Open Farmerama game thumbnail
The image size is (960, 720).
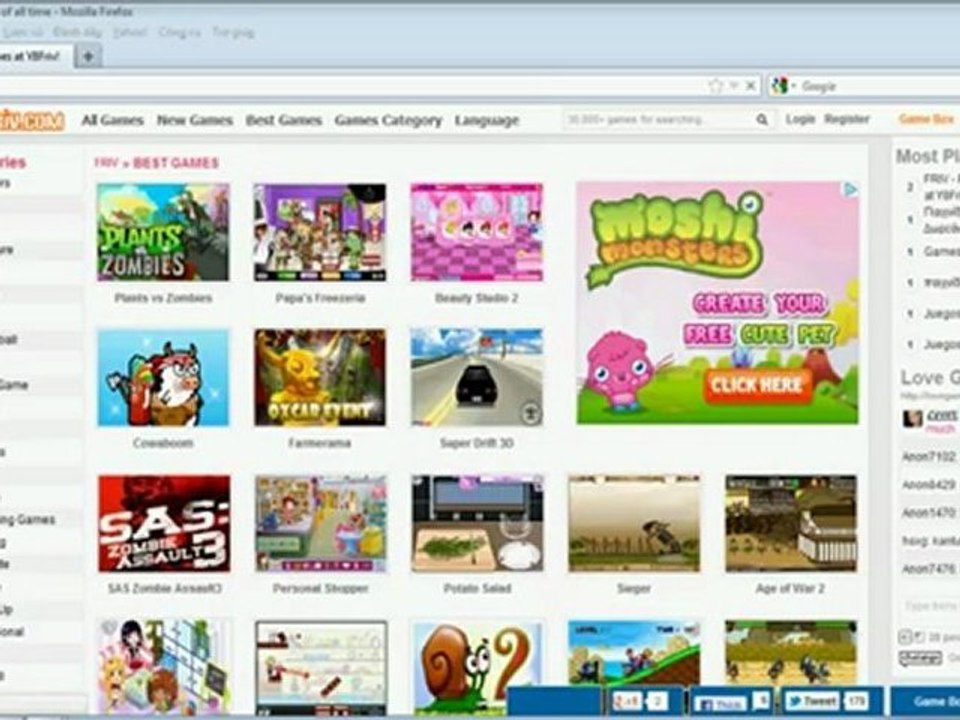320,377
